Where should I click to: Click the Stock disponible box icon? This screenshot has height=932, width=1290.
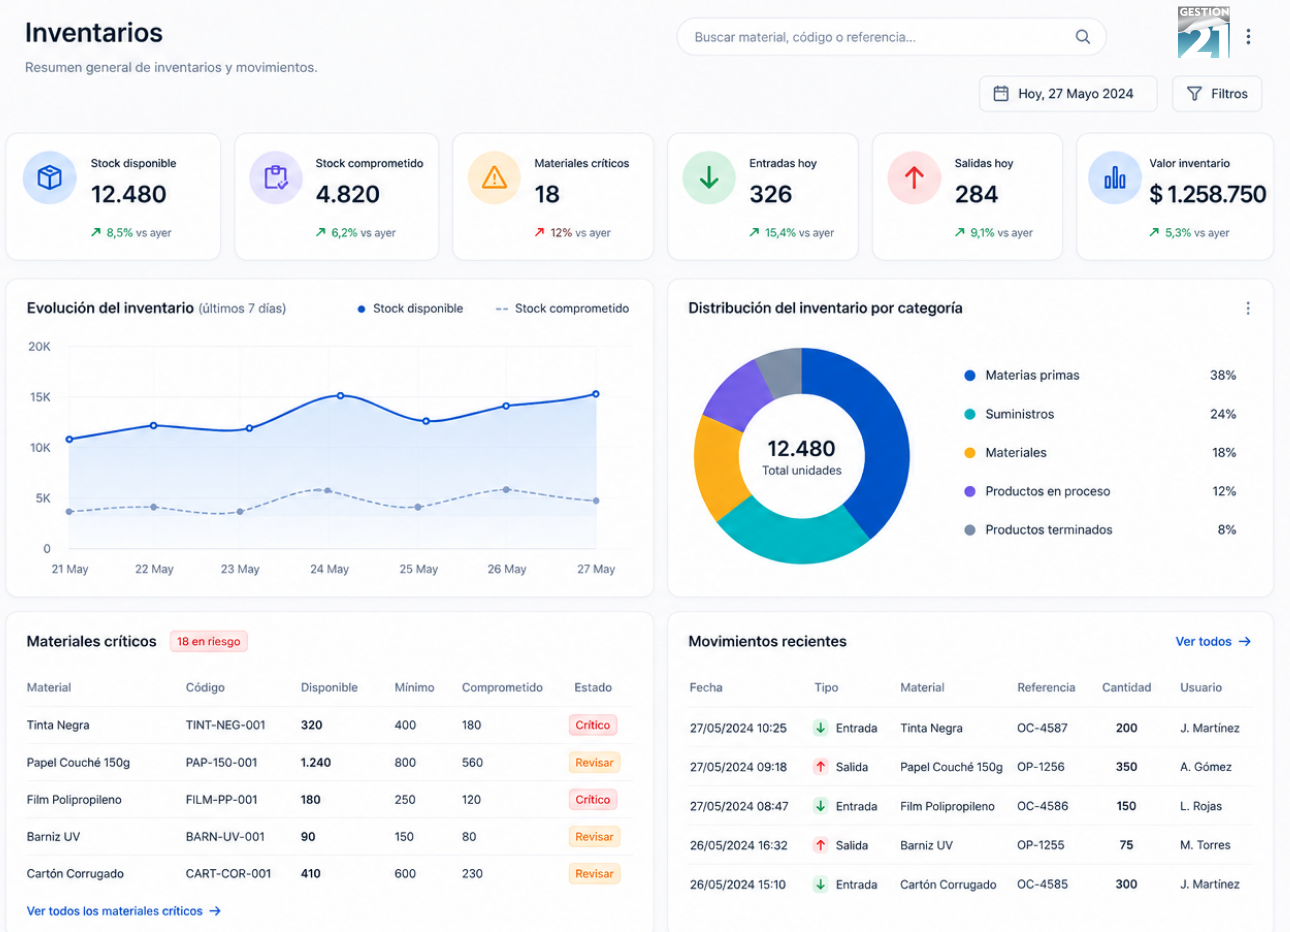pos(49,178)
